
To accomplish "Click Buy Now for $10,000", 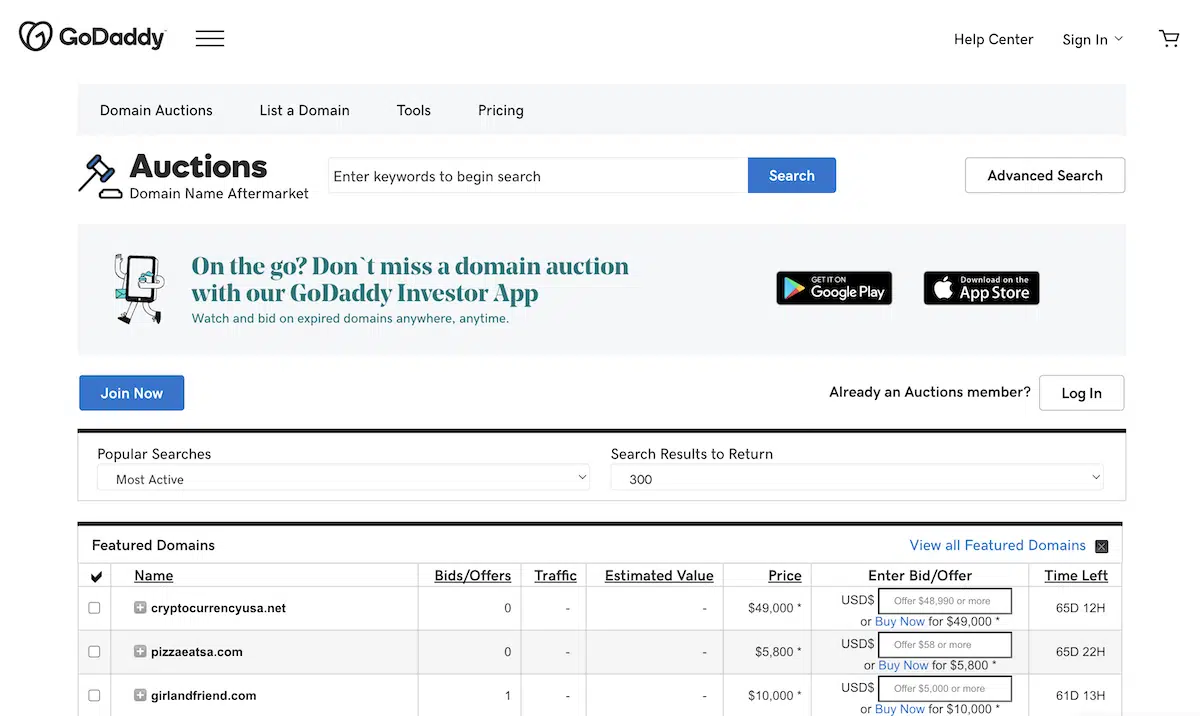I will 900,709.
